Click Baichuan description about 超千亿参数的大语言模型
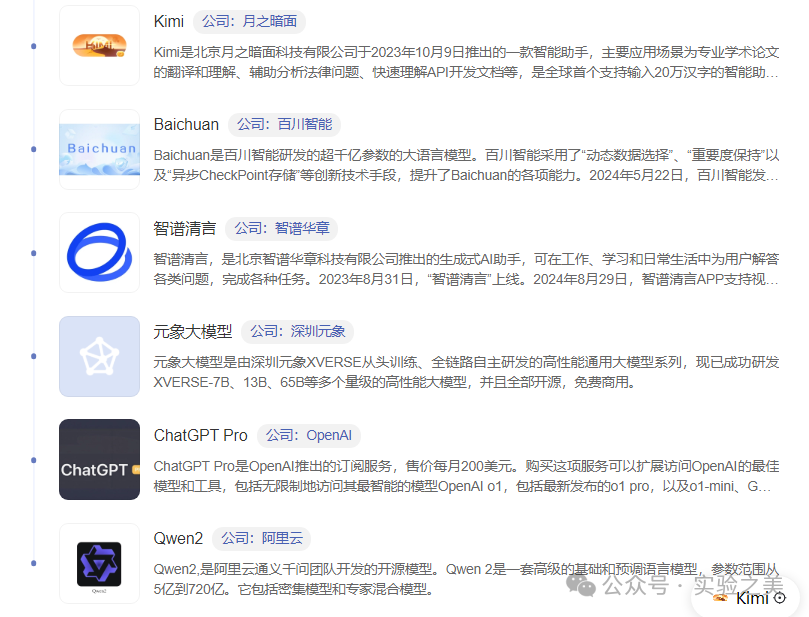Screen dimensions: 809x617 click(x=466, y=165)
